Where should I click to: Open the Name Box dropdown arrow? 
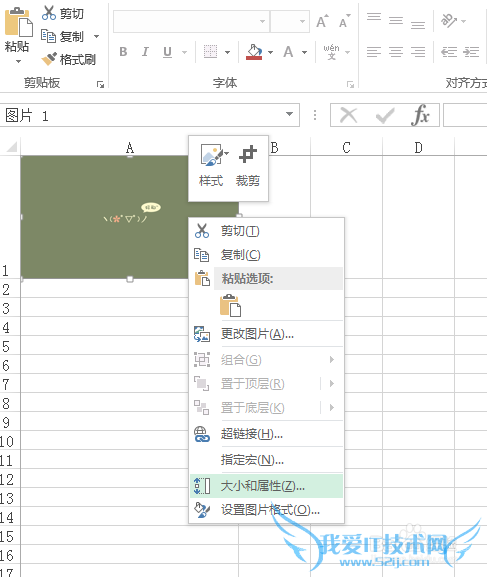click(x=290, y=114)
